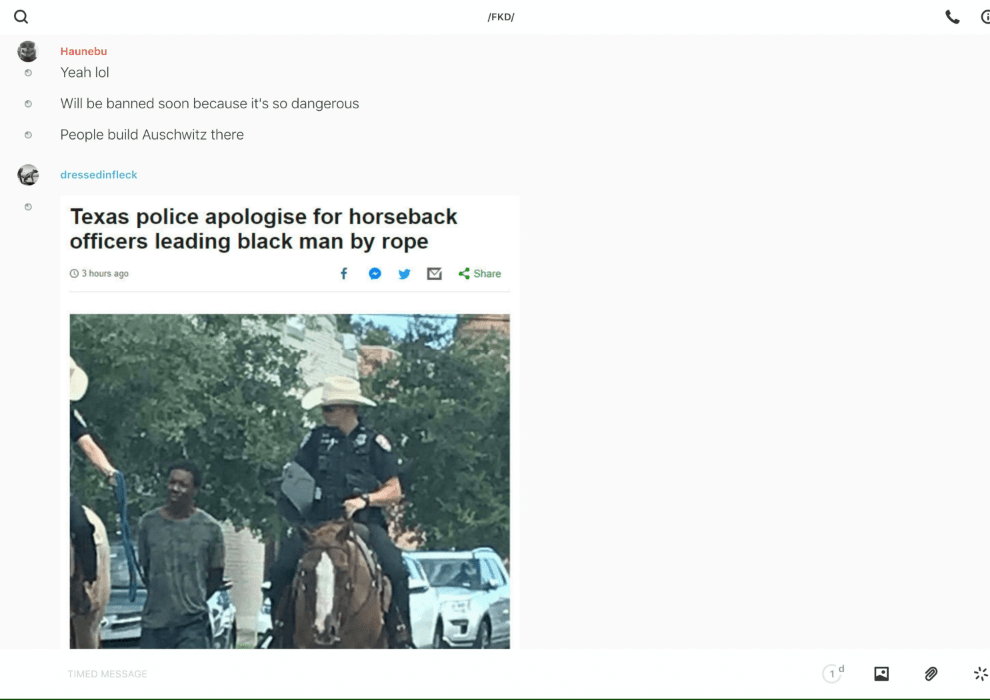Send a ping with the ping icon

coord(980,674)
